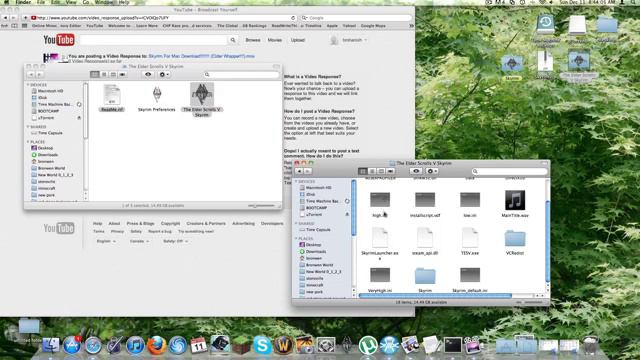Switch front Finder window to icon view
Screen dimensions: 640x360
click(x=362, y=171)
